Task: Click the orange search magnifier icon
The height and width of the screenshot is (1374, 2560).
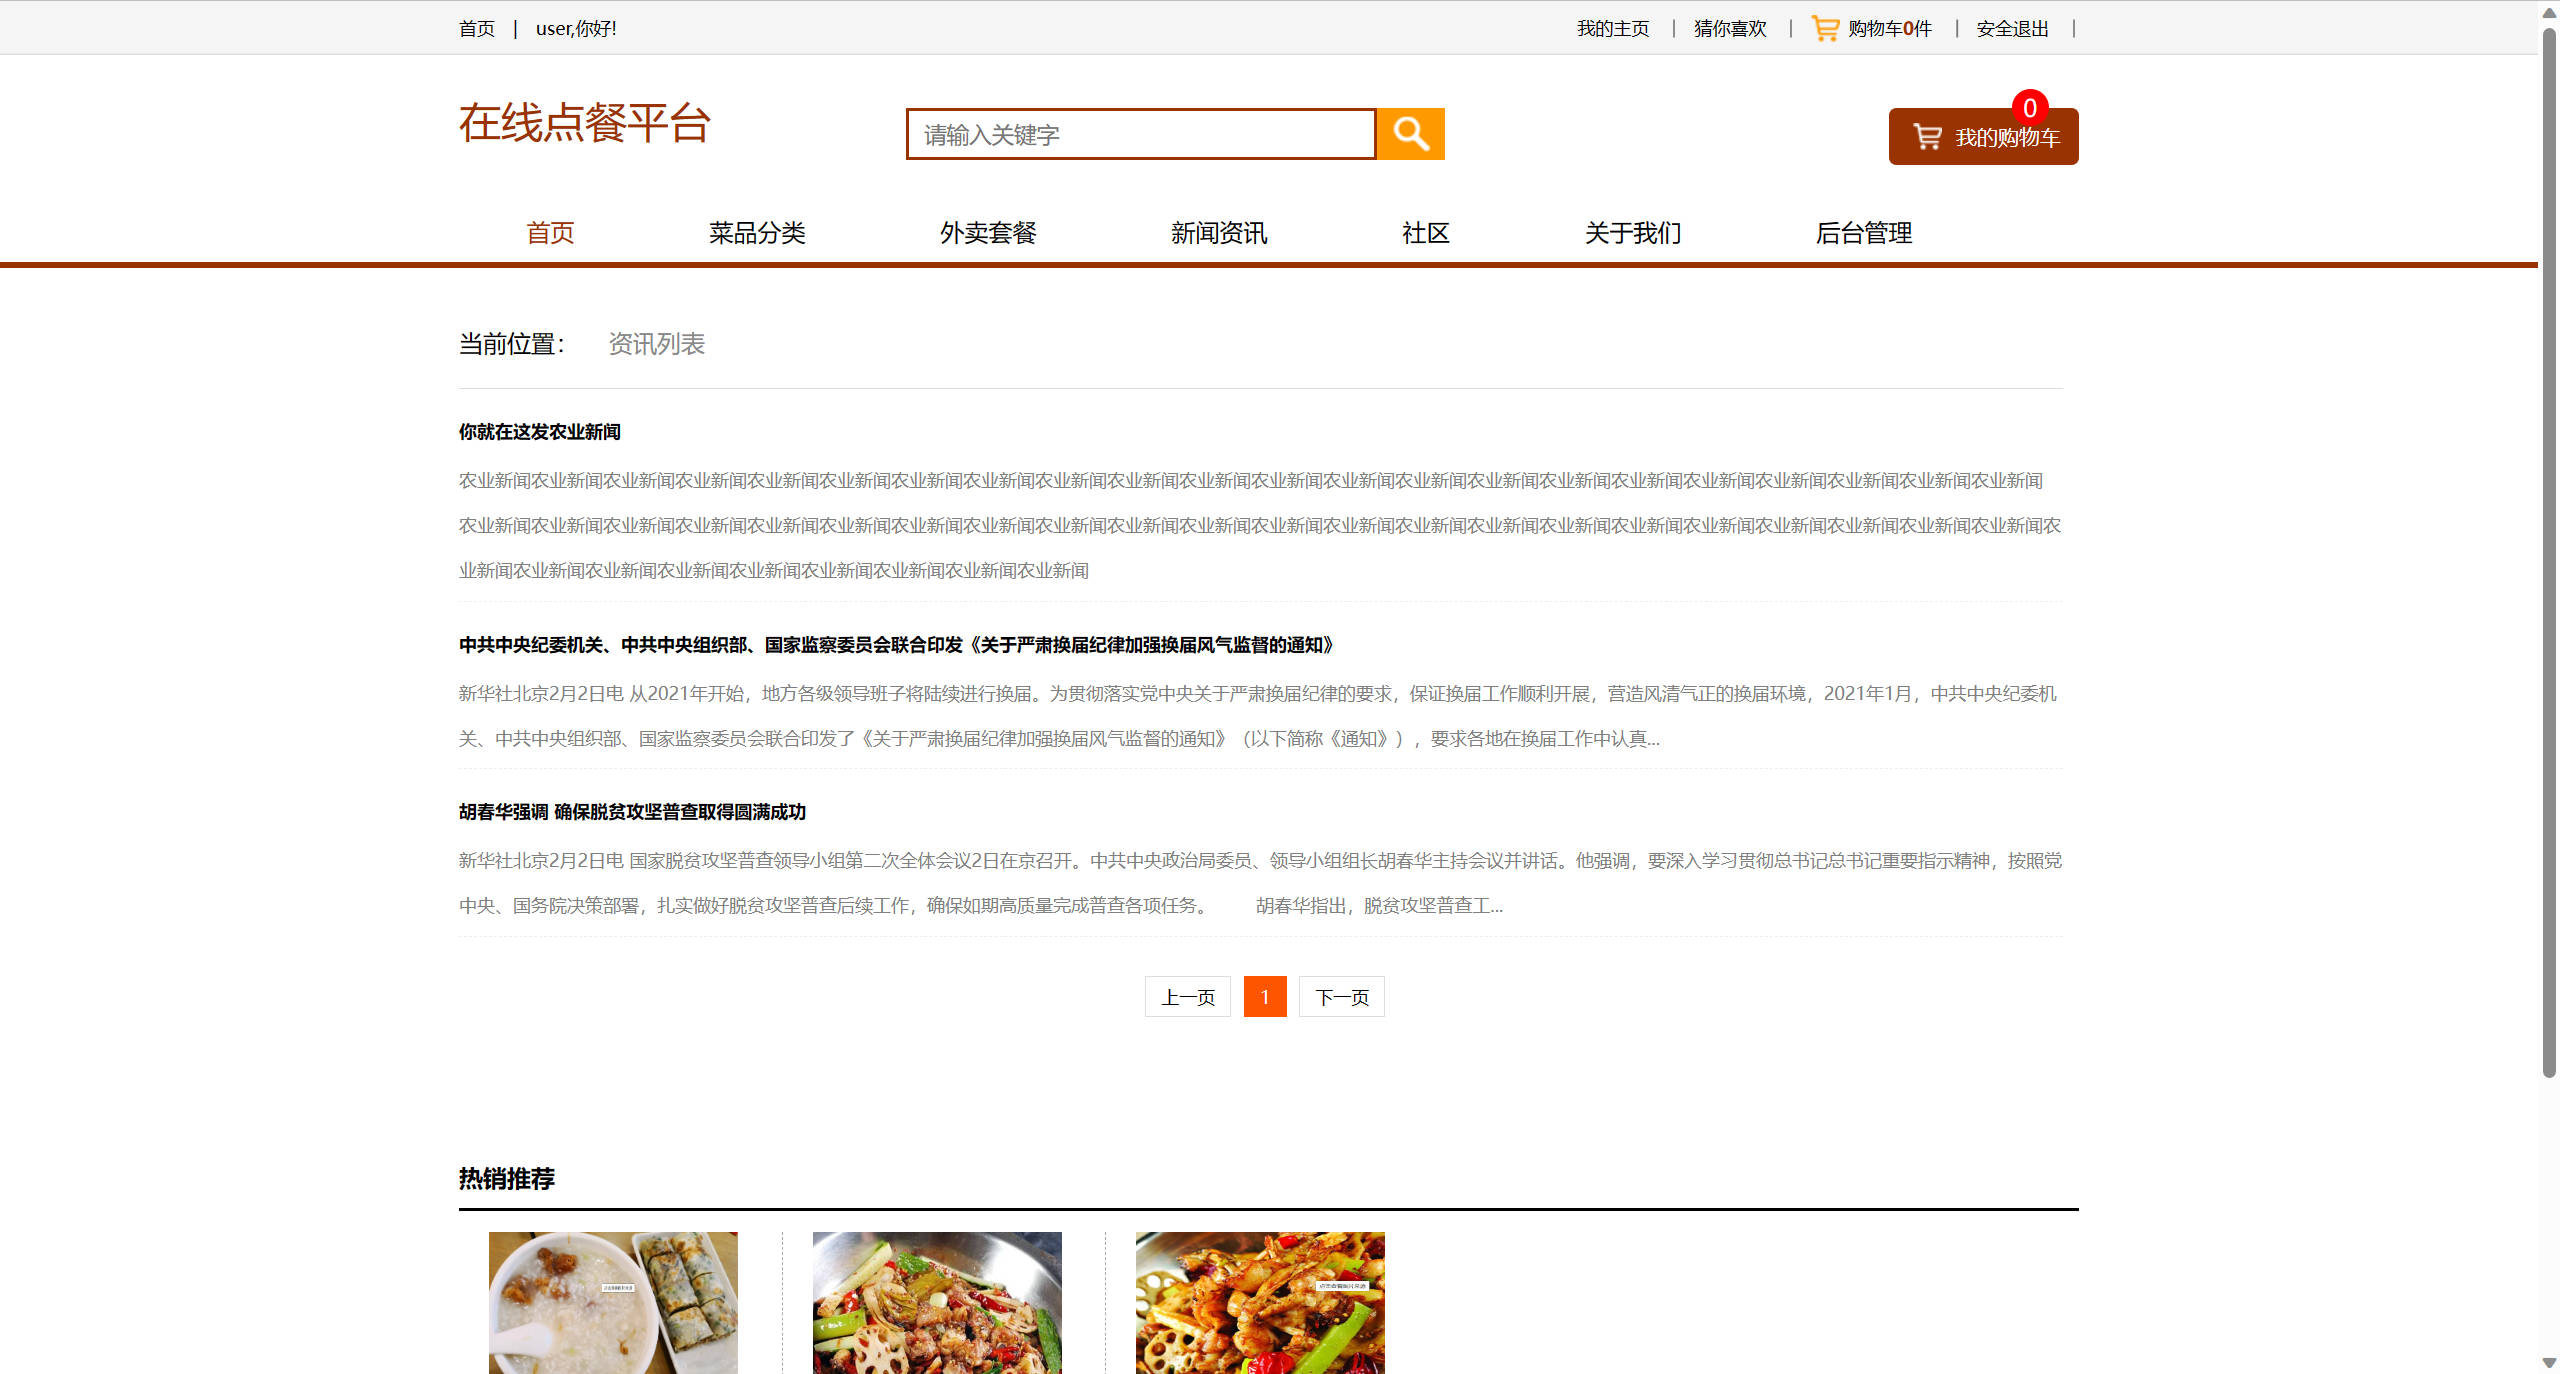Action: [x=1410, y=133]
